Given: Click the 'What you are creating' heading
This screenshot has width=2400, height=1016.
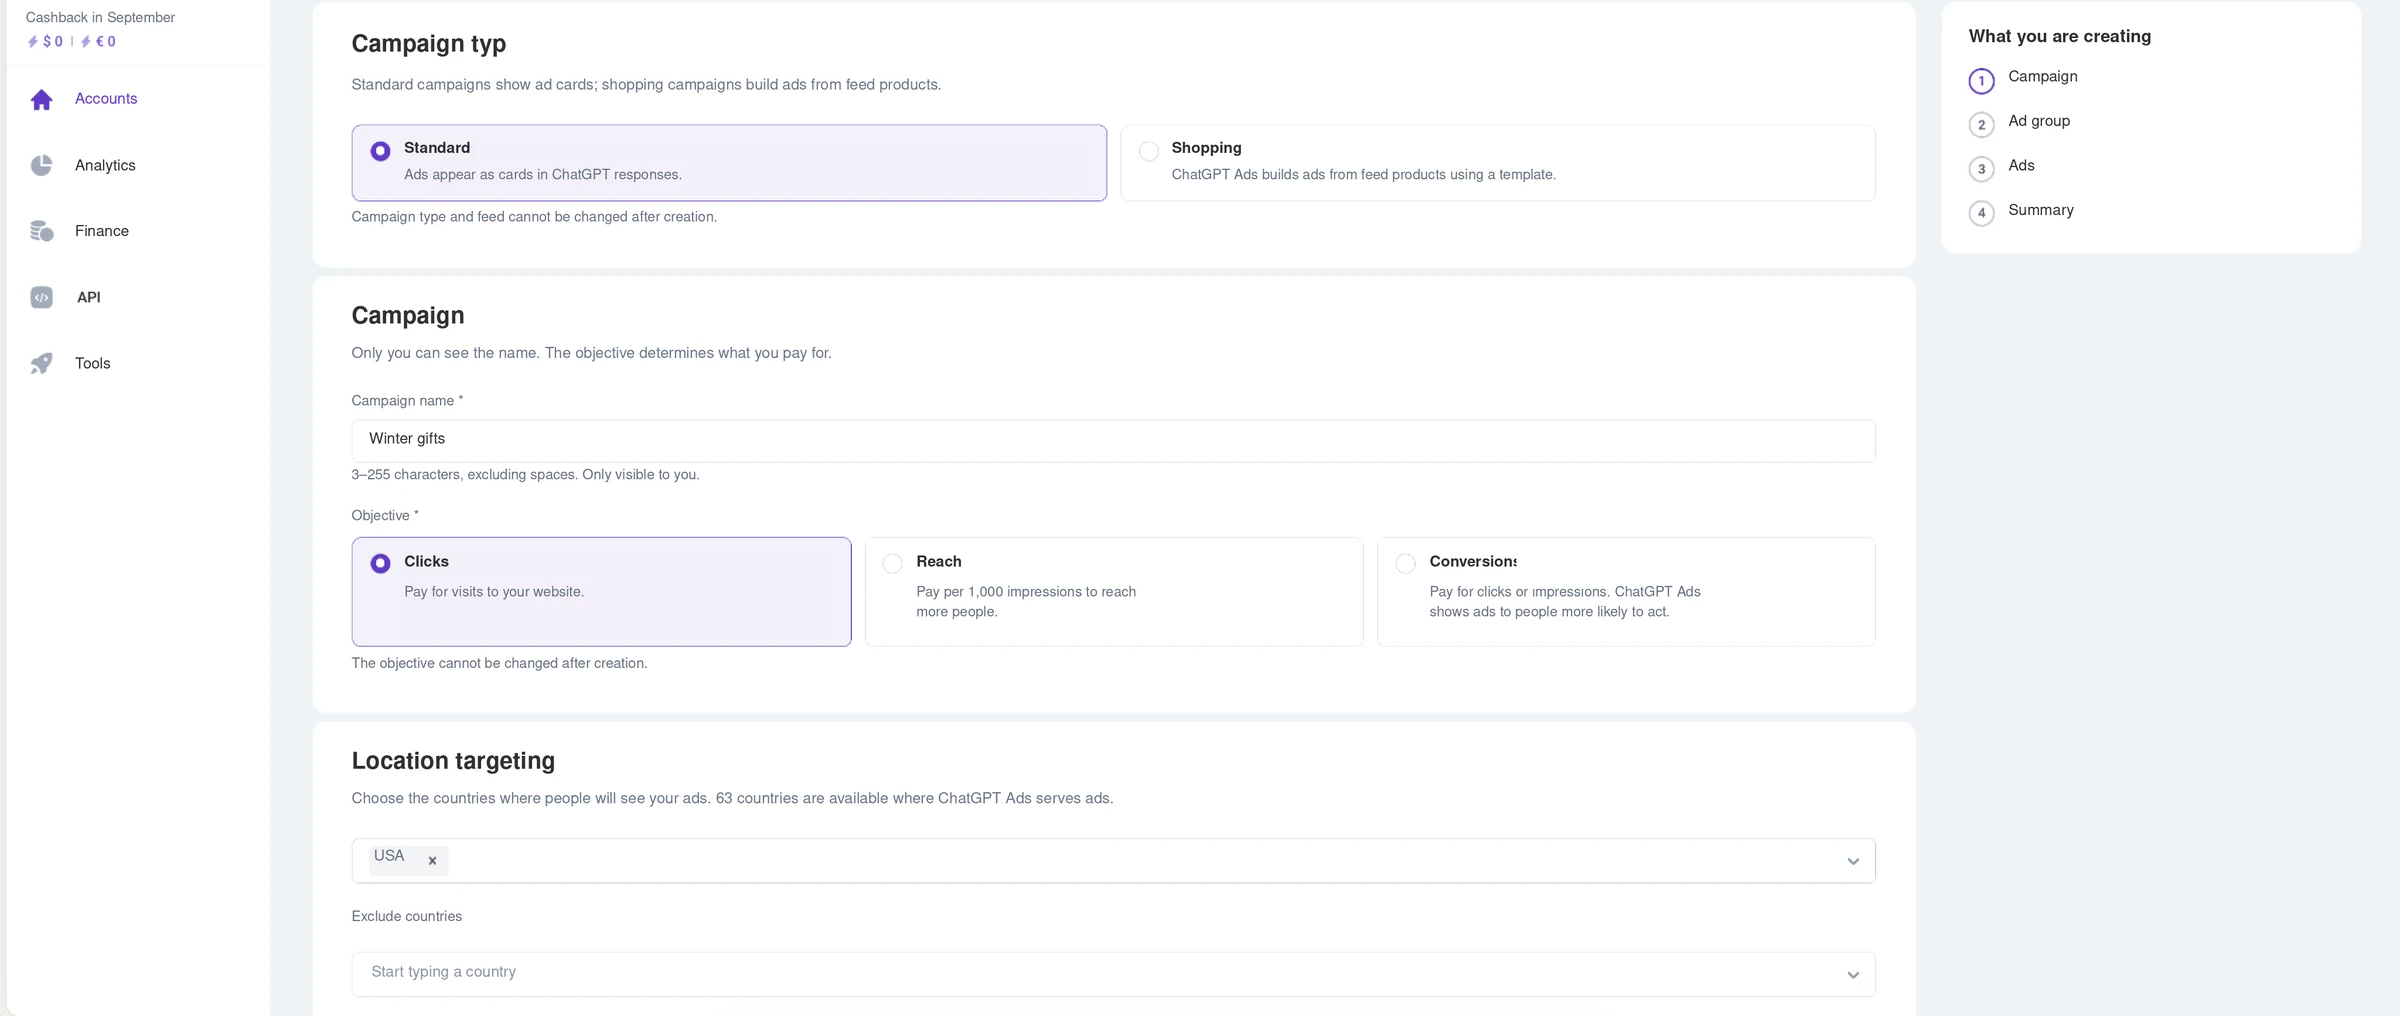Looking at the screenshot, I should [x=2059, y=36].
